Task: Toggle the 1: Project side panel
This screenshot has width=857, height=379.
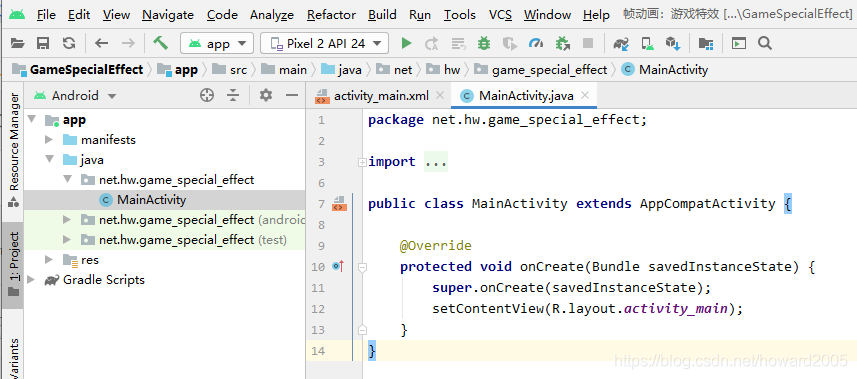Action: [x=13, y=265]
